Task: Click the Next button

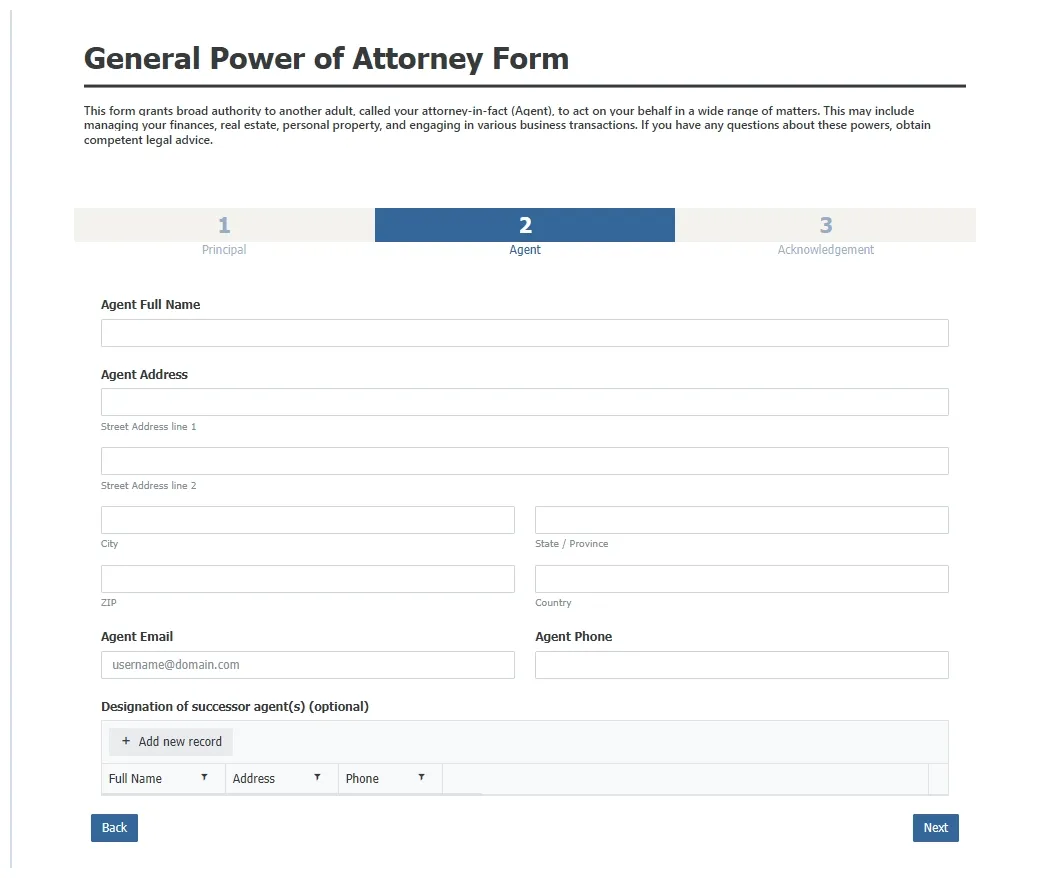Action: [x=934, y=827]
